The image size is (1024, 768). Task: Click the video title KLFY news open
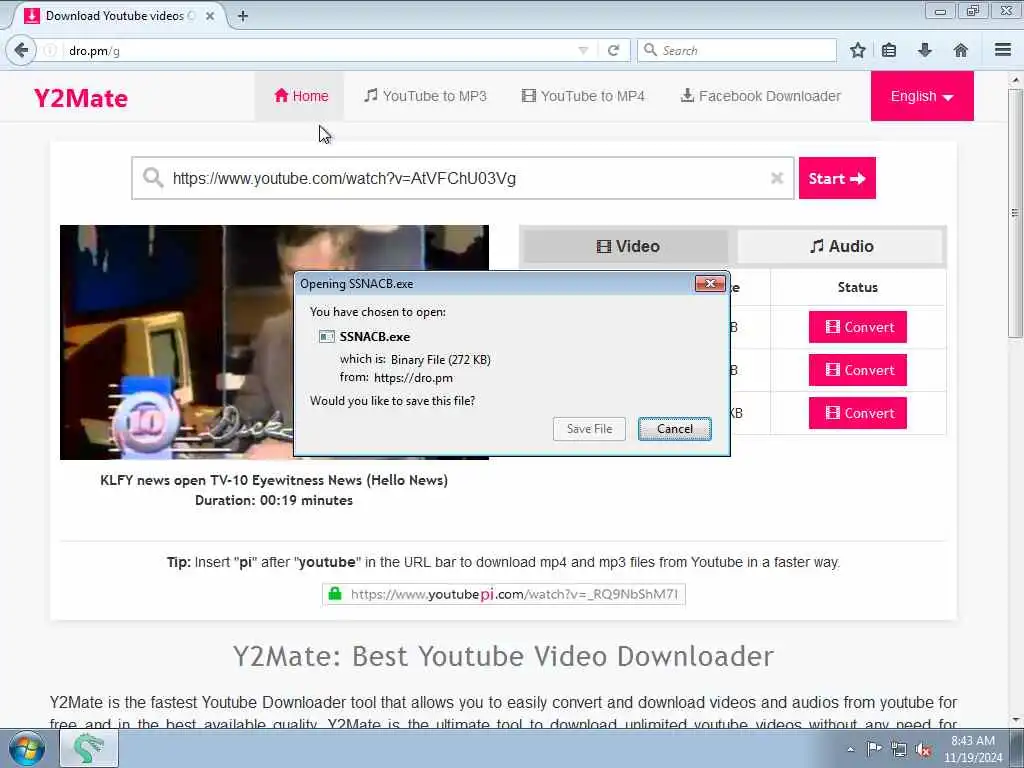tap(274, 480)
